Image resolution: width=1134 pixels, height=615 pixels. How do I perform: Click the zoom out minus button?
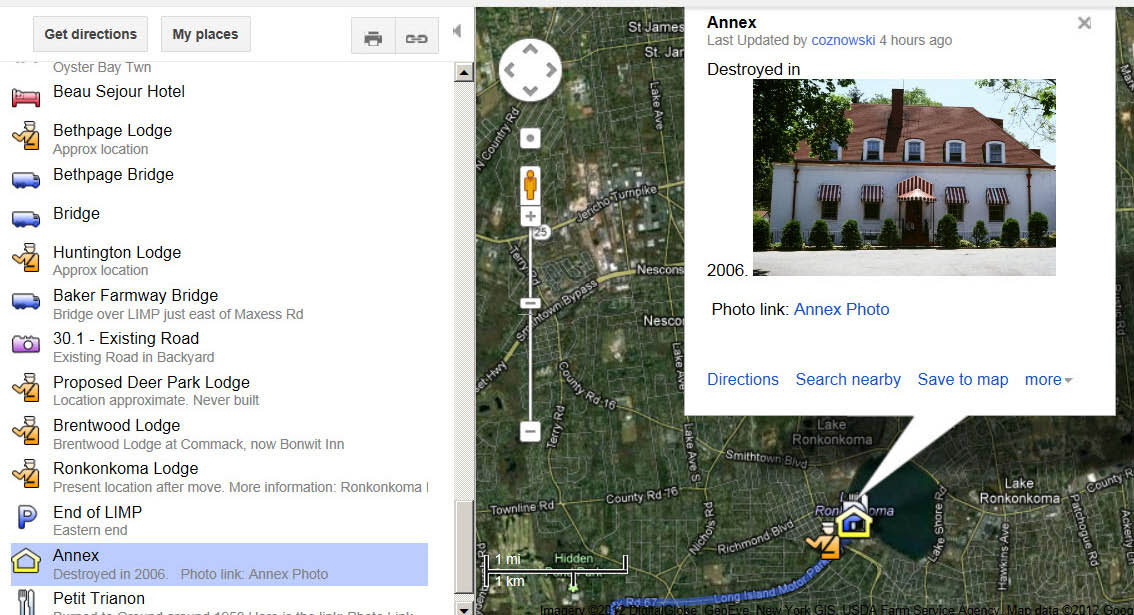coord(530,432)
